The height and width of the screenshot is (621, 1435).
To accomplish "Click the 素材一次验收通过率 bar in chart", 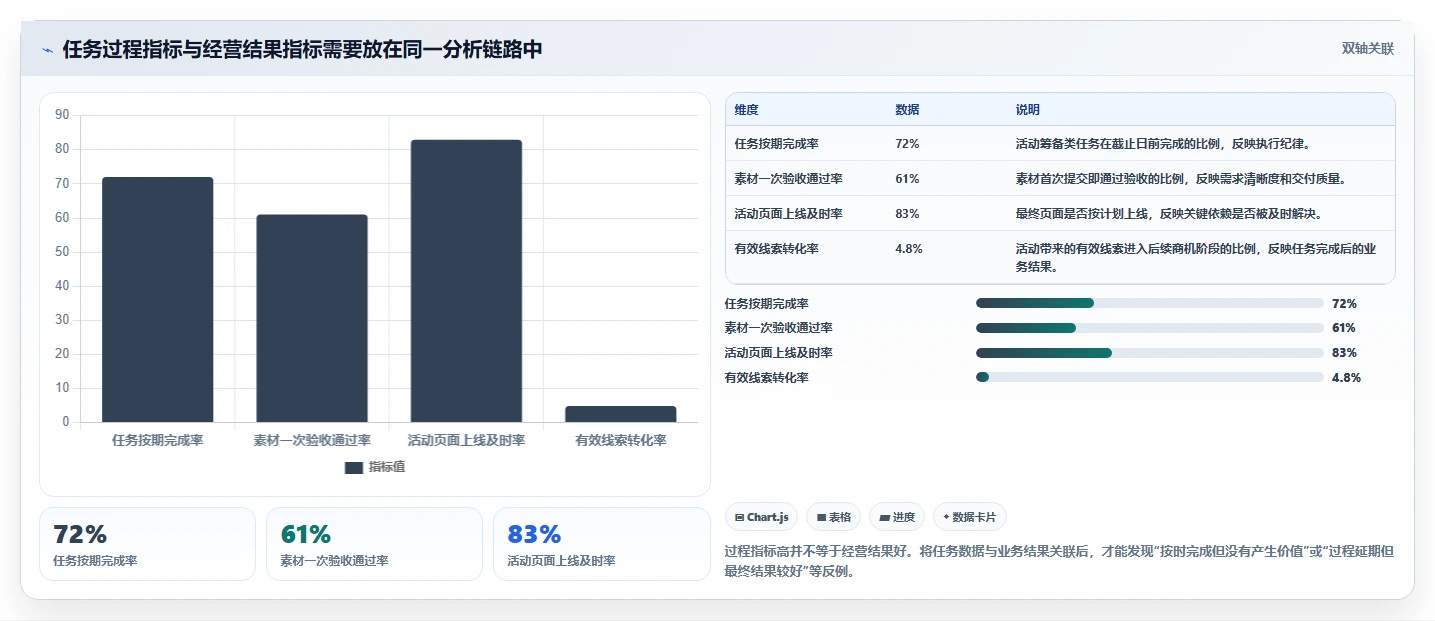I will coord(312,318).
